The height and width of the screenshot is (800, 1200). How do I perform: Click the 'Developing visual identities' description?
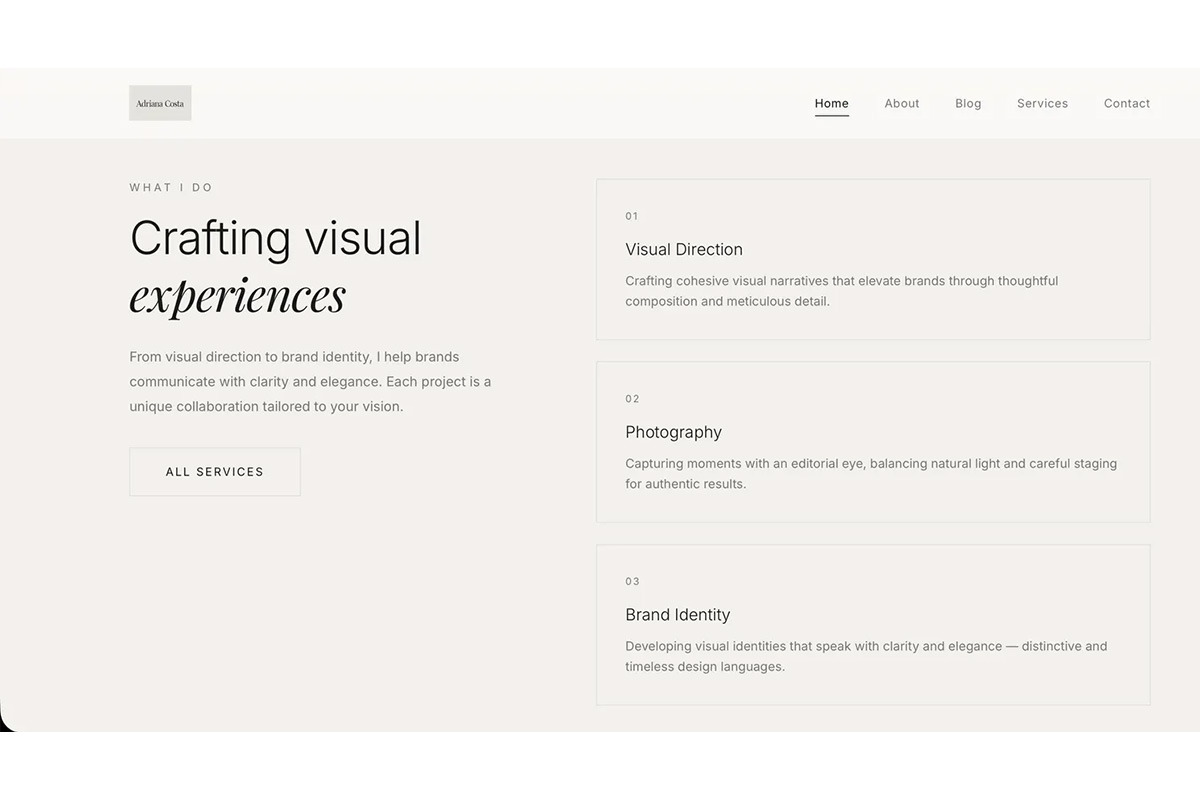[x=866, y=656]
